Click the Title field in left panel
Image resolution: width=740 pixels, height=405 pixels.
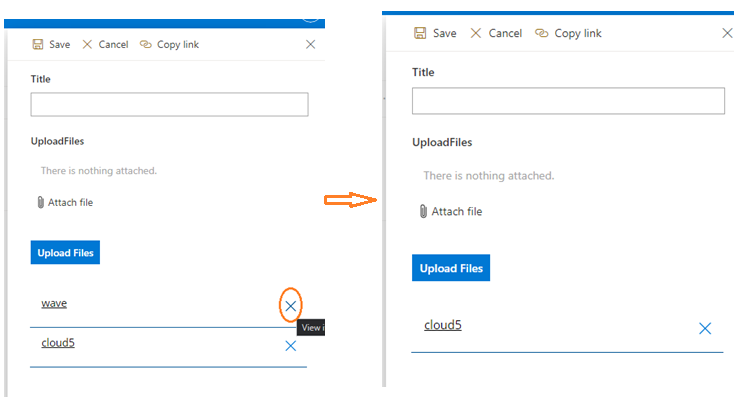[169, 105]
